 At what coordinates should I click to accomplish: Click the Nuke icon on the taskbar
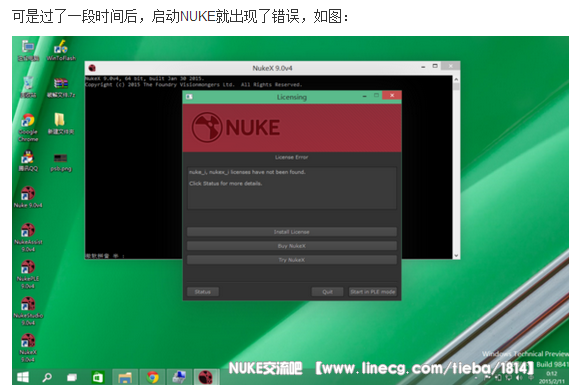point(205,377)
